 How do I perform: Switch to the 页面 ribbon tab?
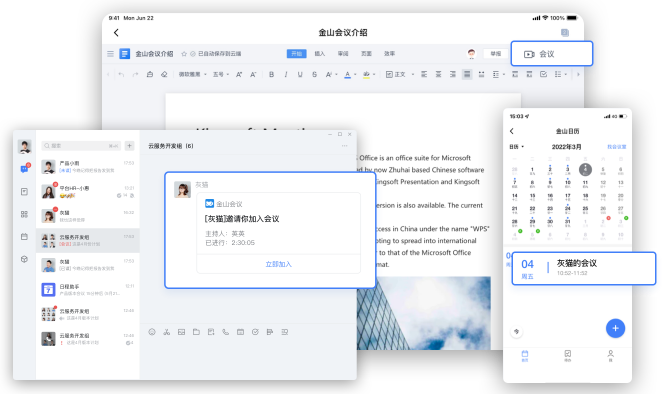click(x=366, y=54)
